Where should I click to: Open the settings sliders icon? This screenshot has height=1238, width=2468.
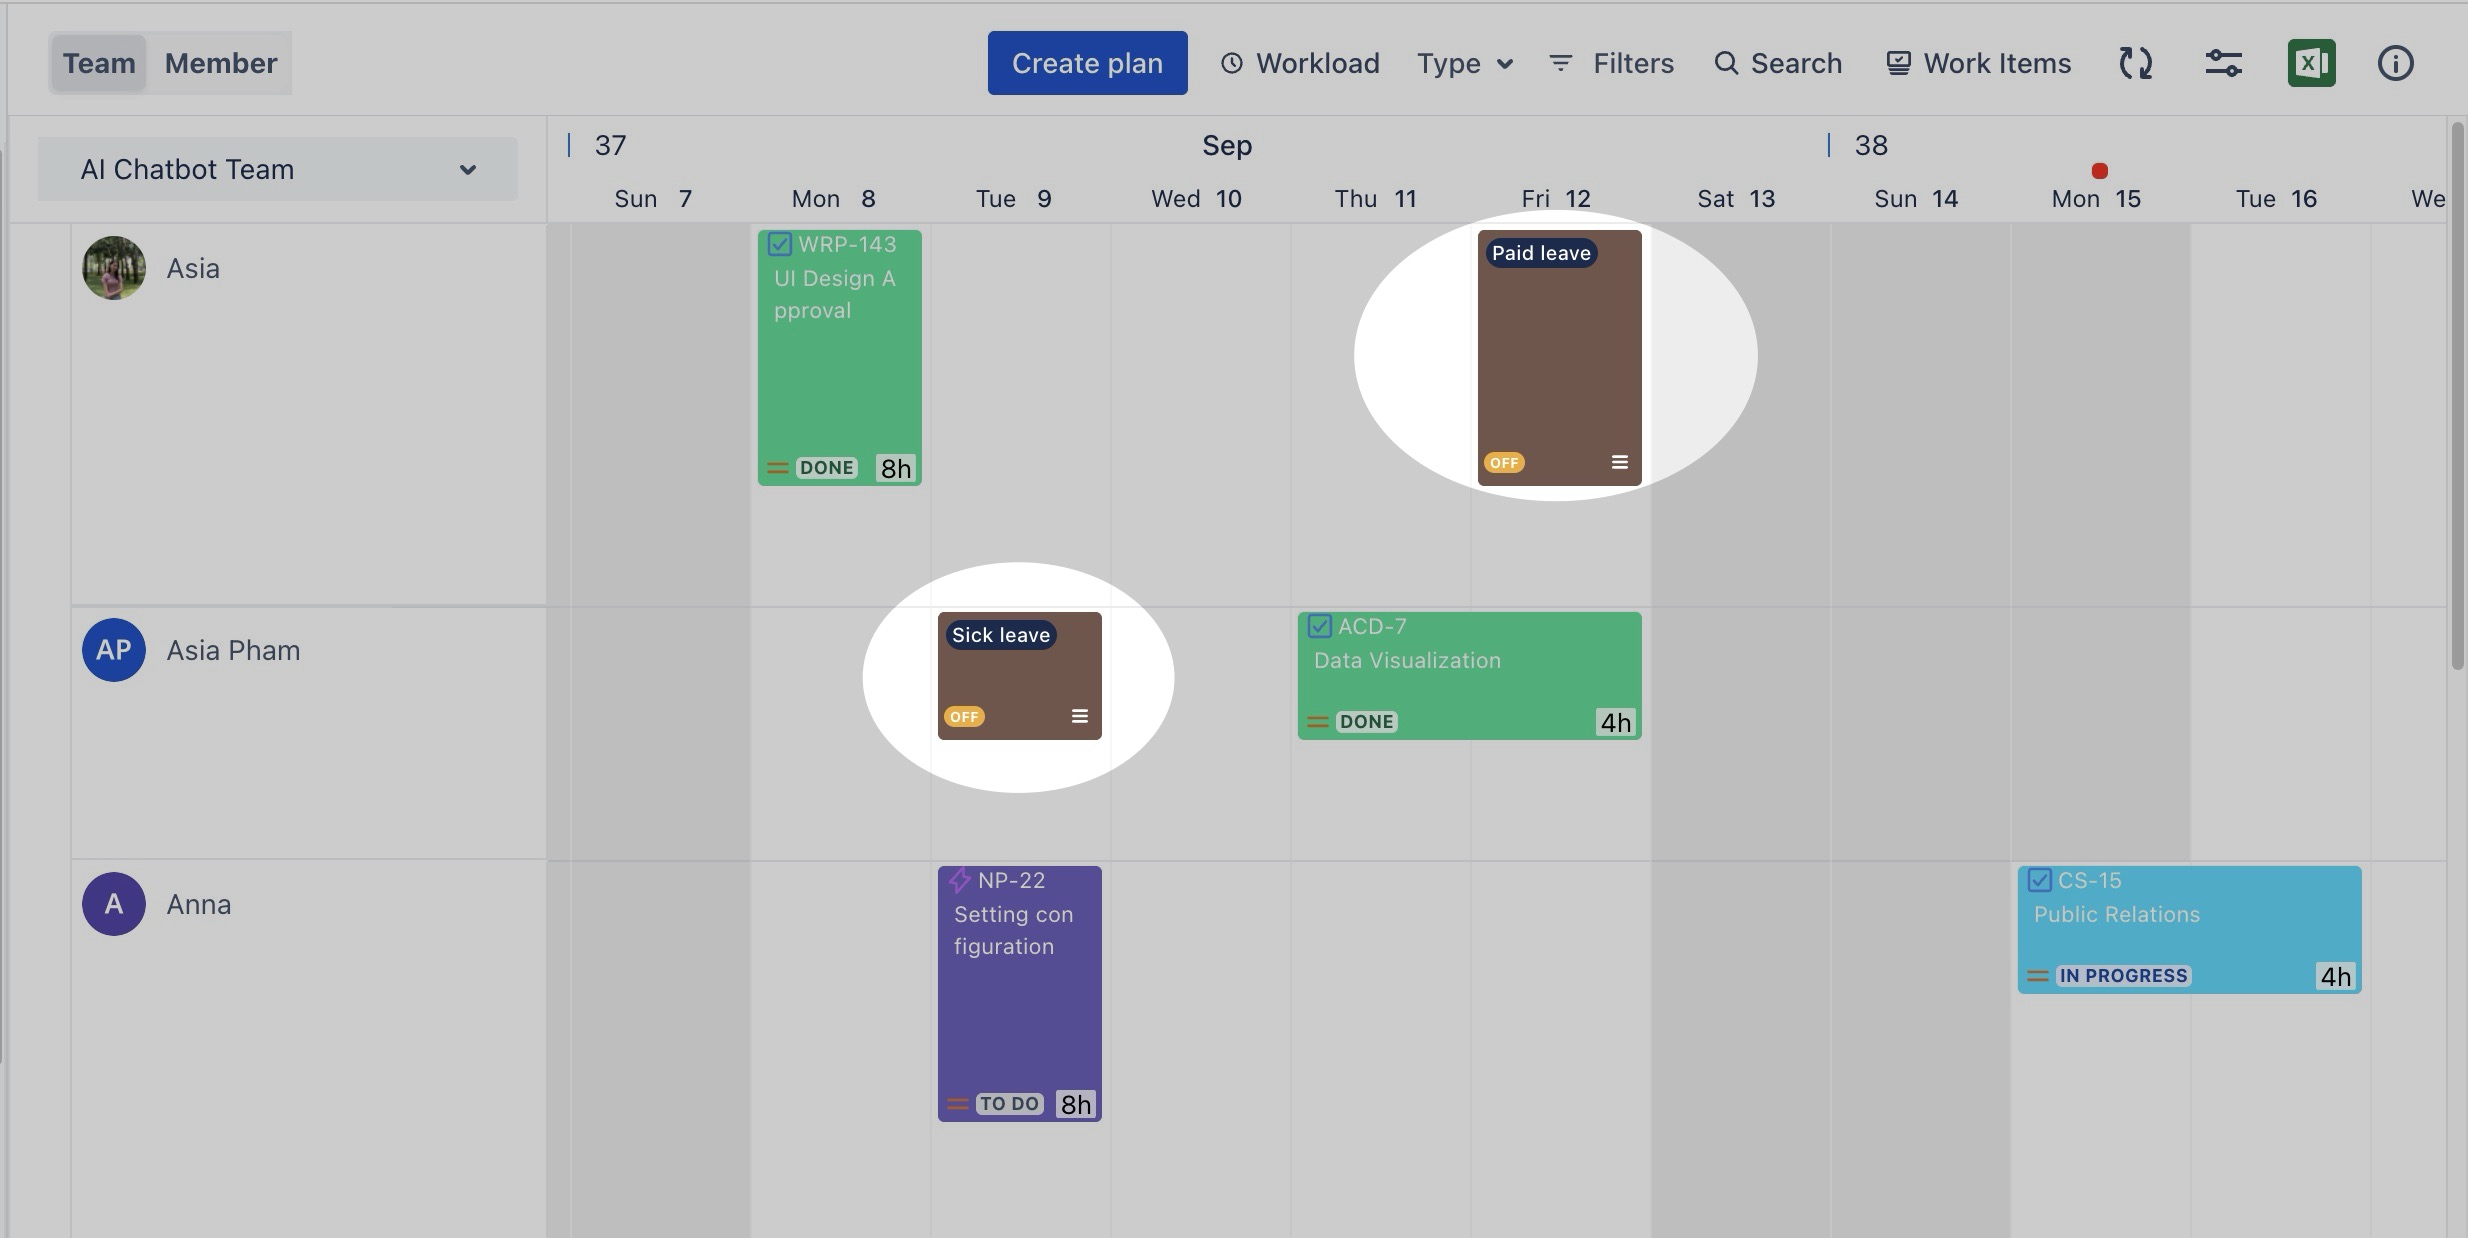pyautogui.click(x=2223, y=63)
